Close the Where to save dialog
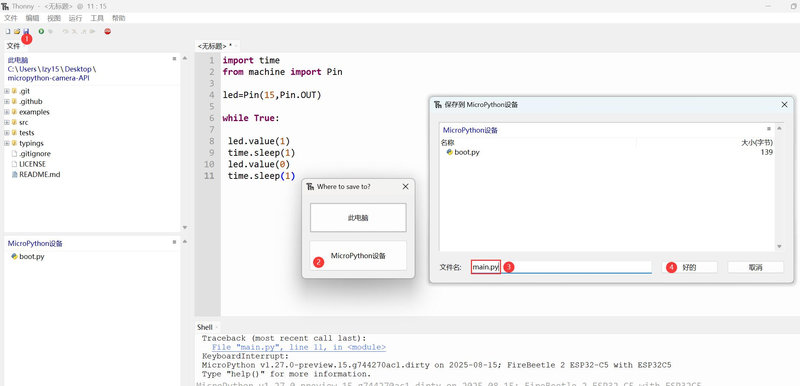 pyautogui.click(x=406, y=187)
